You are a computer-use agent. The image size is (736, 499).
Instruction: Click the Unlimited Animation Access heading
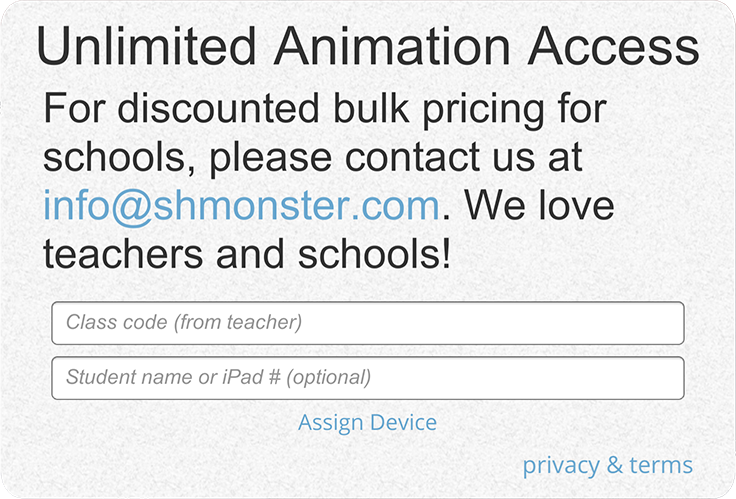coord(367,48)
